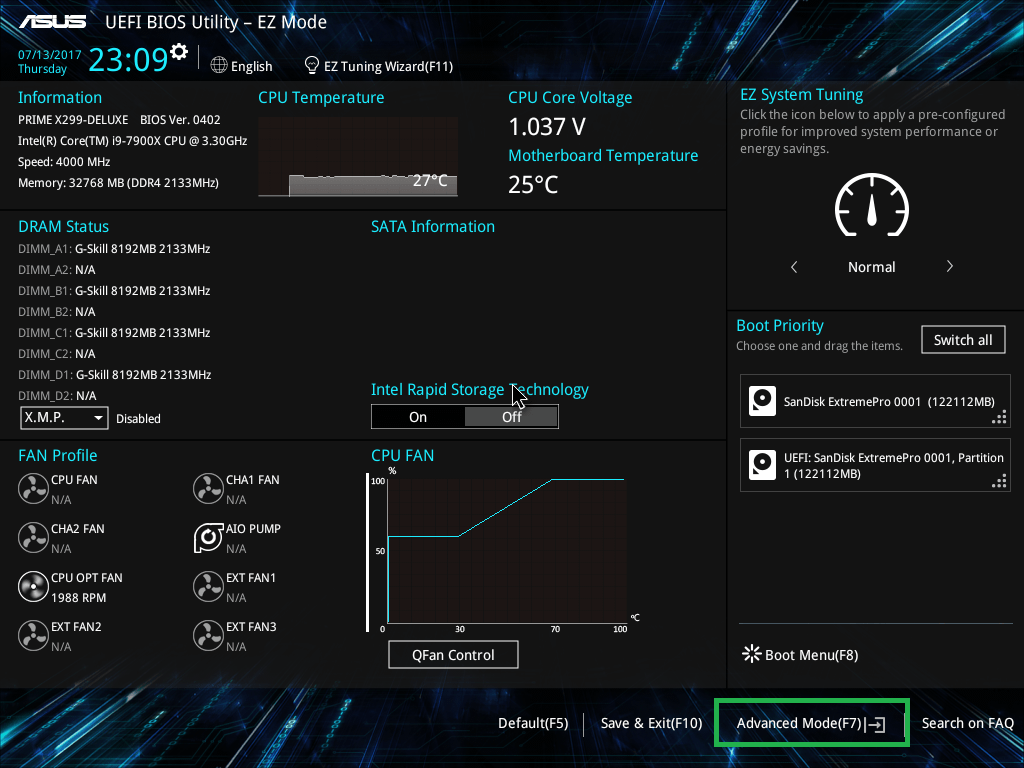Click DIMM_D1 G-Skill 8192MB row
Viewport: 1024px width, 768px height.
(114, 374)
